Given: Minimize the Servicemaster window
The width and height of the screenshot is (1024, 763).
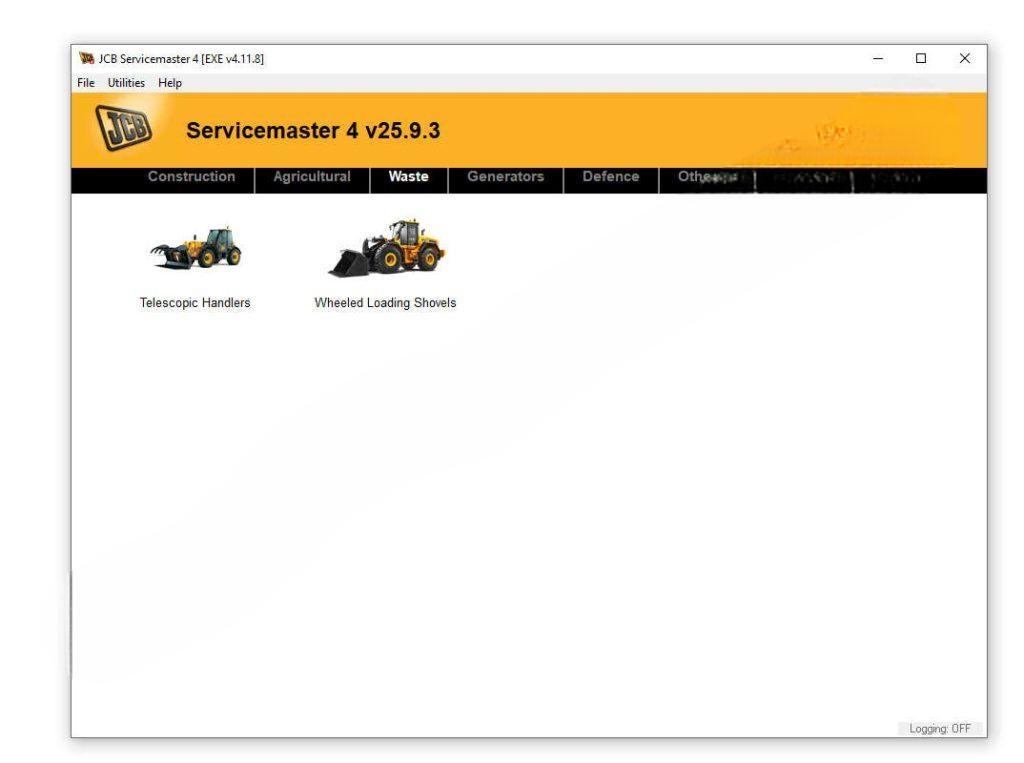Looking at the screenshot, I should 878,59.
